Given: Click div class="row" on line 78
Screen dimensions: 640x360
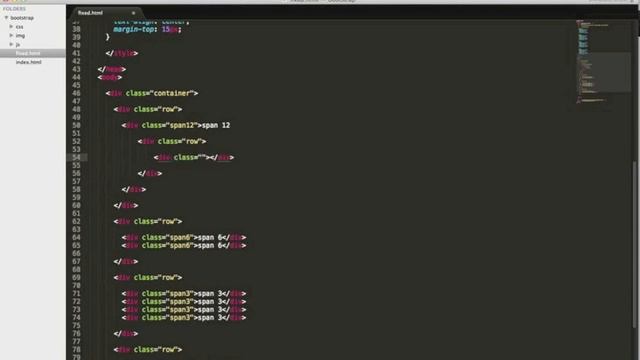Looking at the screenshot, I should [x=148, y=349].
